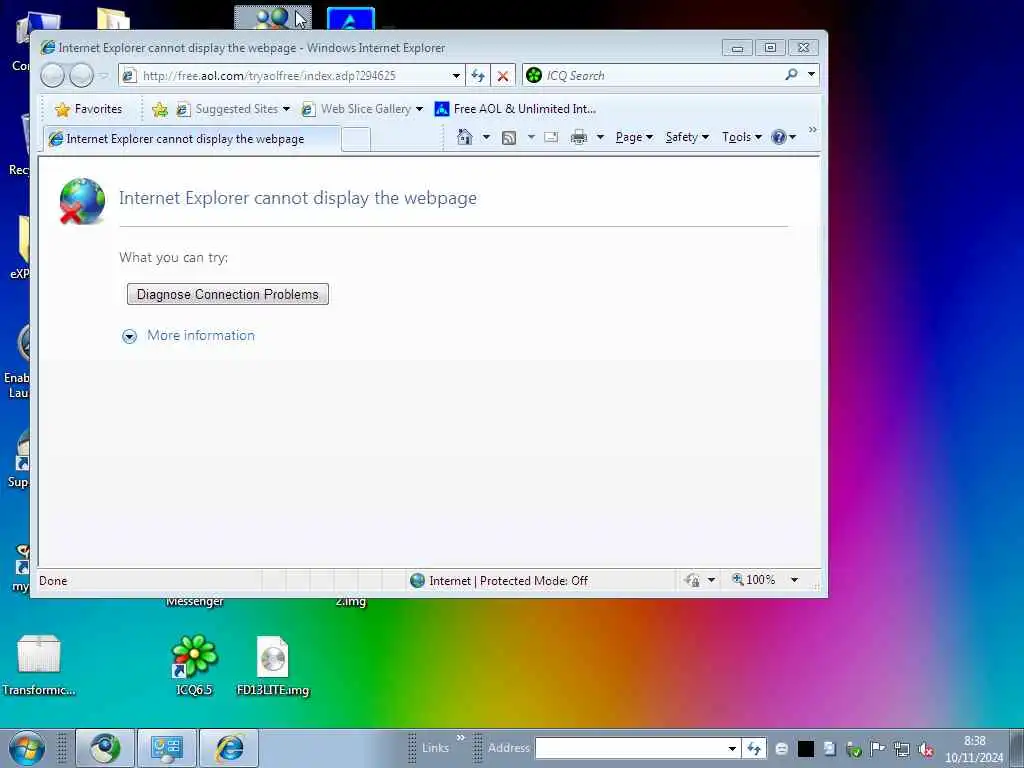Click the Home toolbar icon in Internet Explorer
This screenshot has height=768, width=1024.
464,137
